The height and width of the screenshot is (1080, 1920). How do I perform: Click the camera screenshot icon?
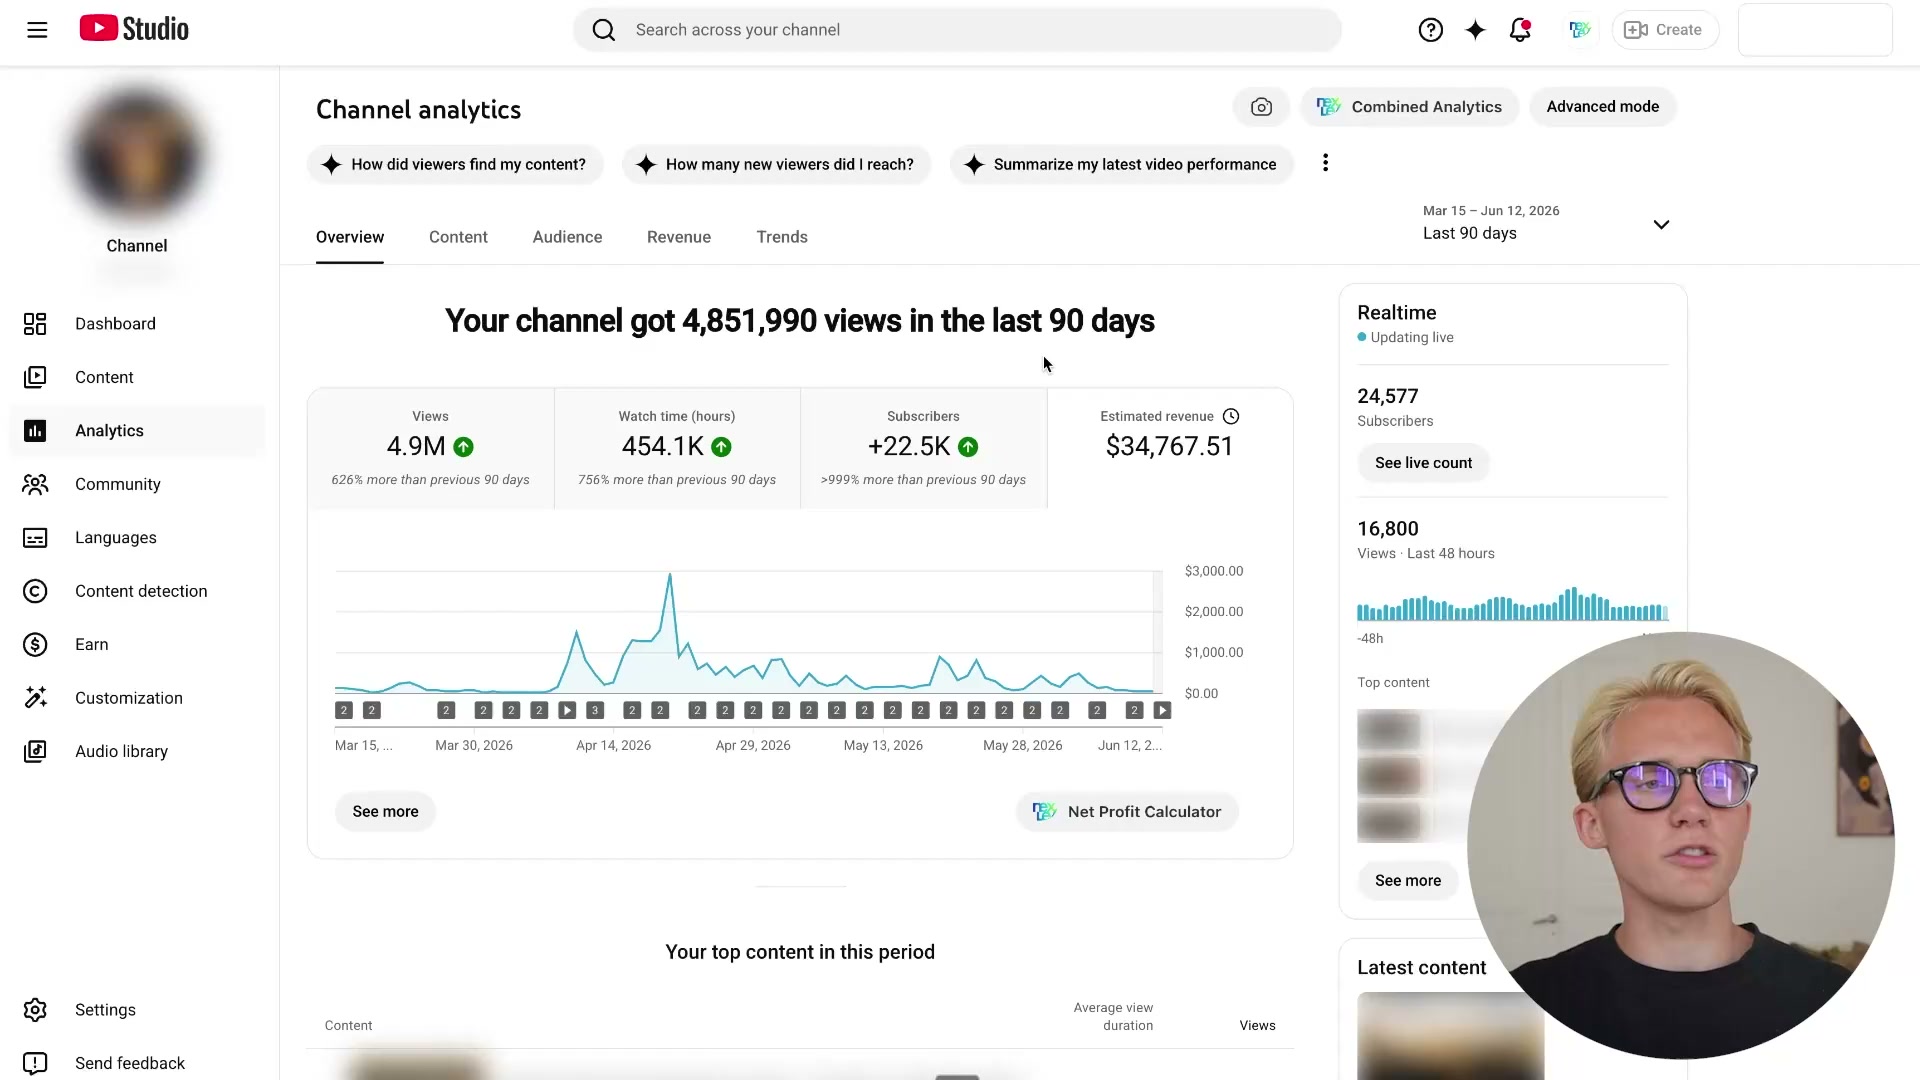click(x=1261, y=107)
